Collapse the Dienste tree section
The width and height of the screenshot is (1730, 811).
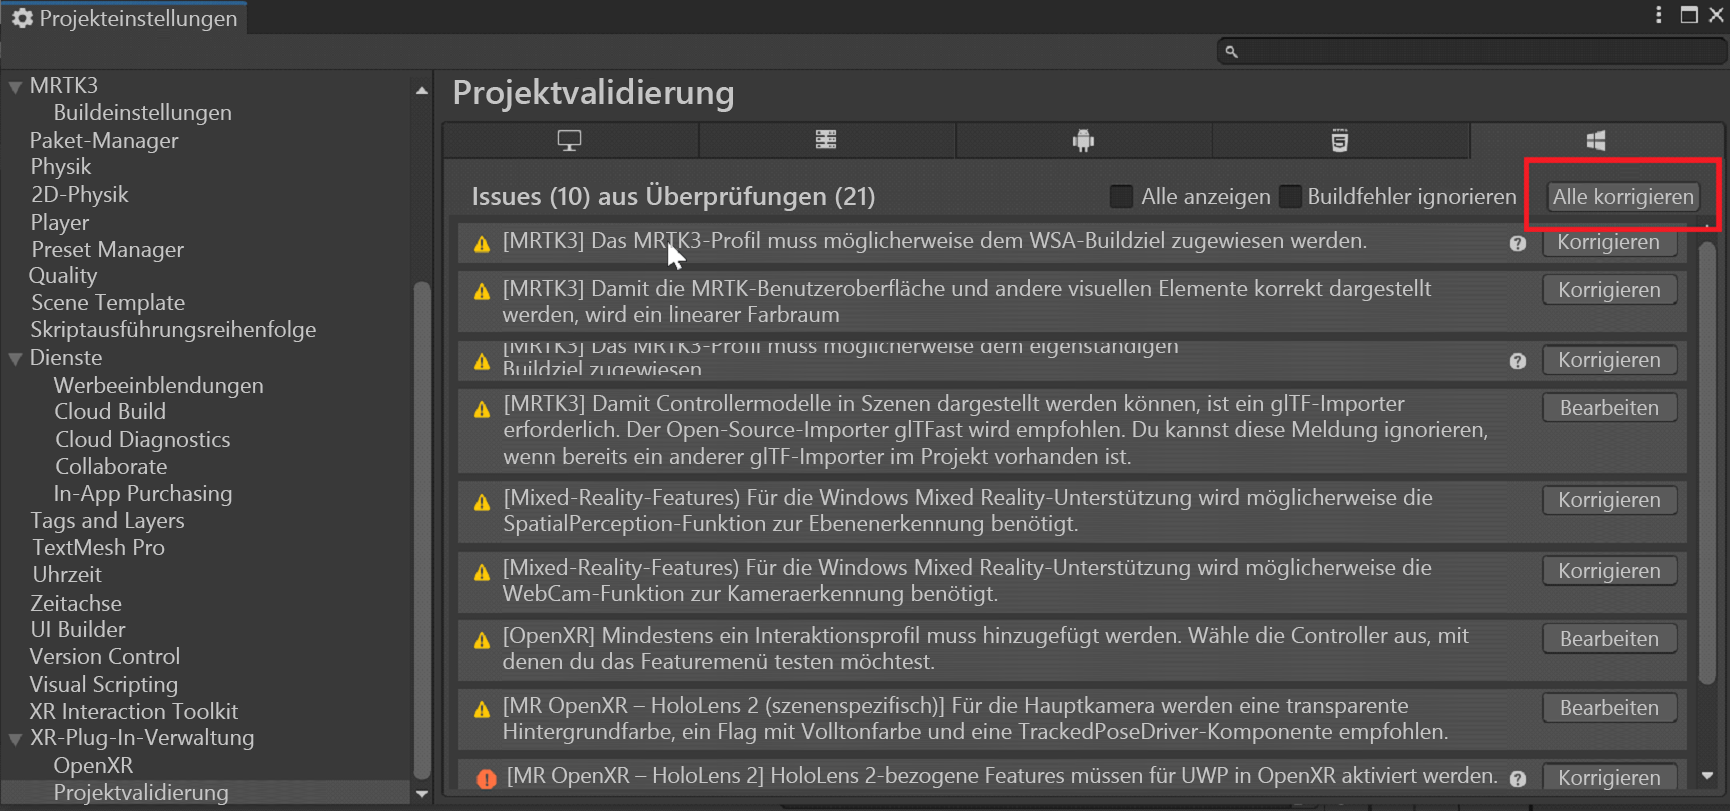[x=15, y=359]
